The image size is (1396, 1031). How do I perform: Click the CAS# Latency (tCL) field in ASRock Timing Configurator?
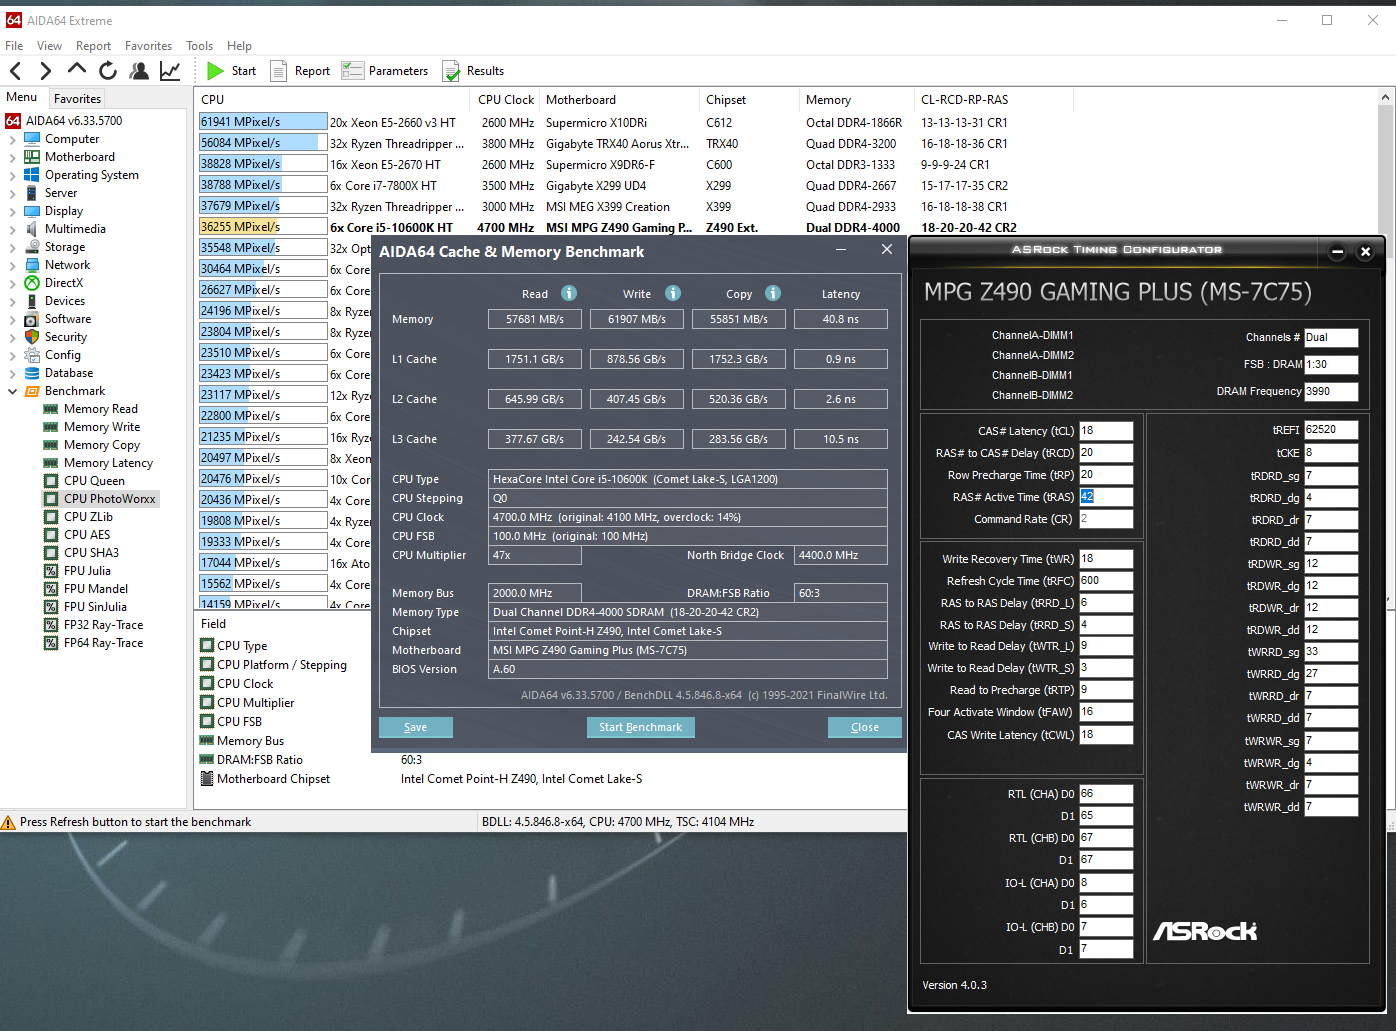click(1106, 431)
